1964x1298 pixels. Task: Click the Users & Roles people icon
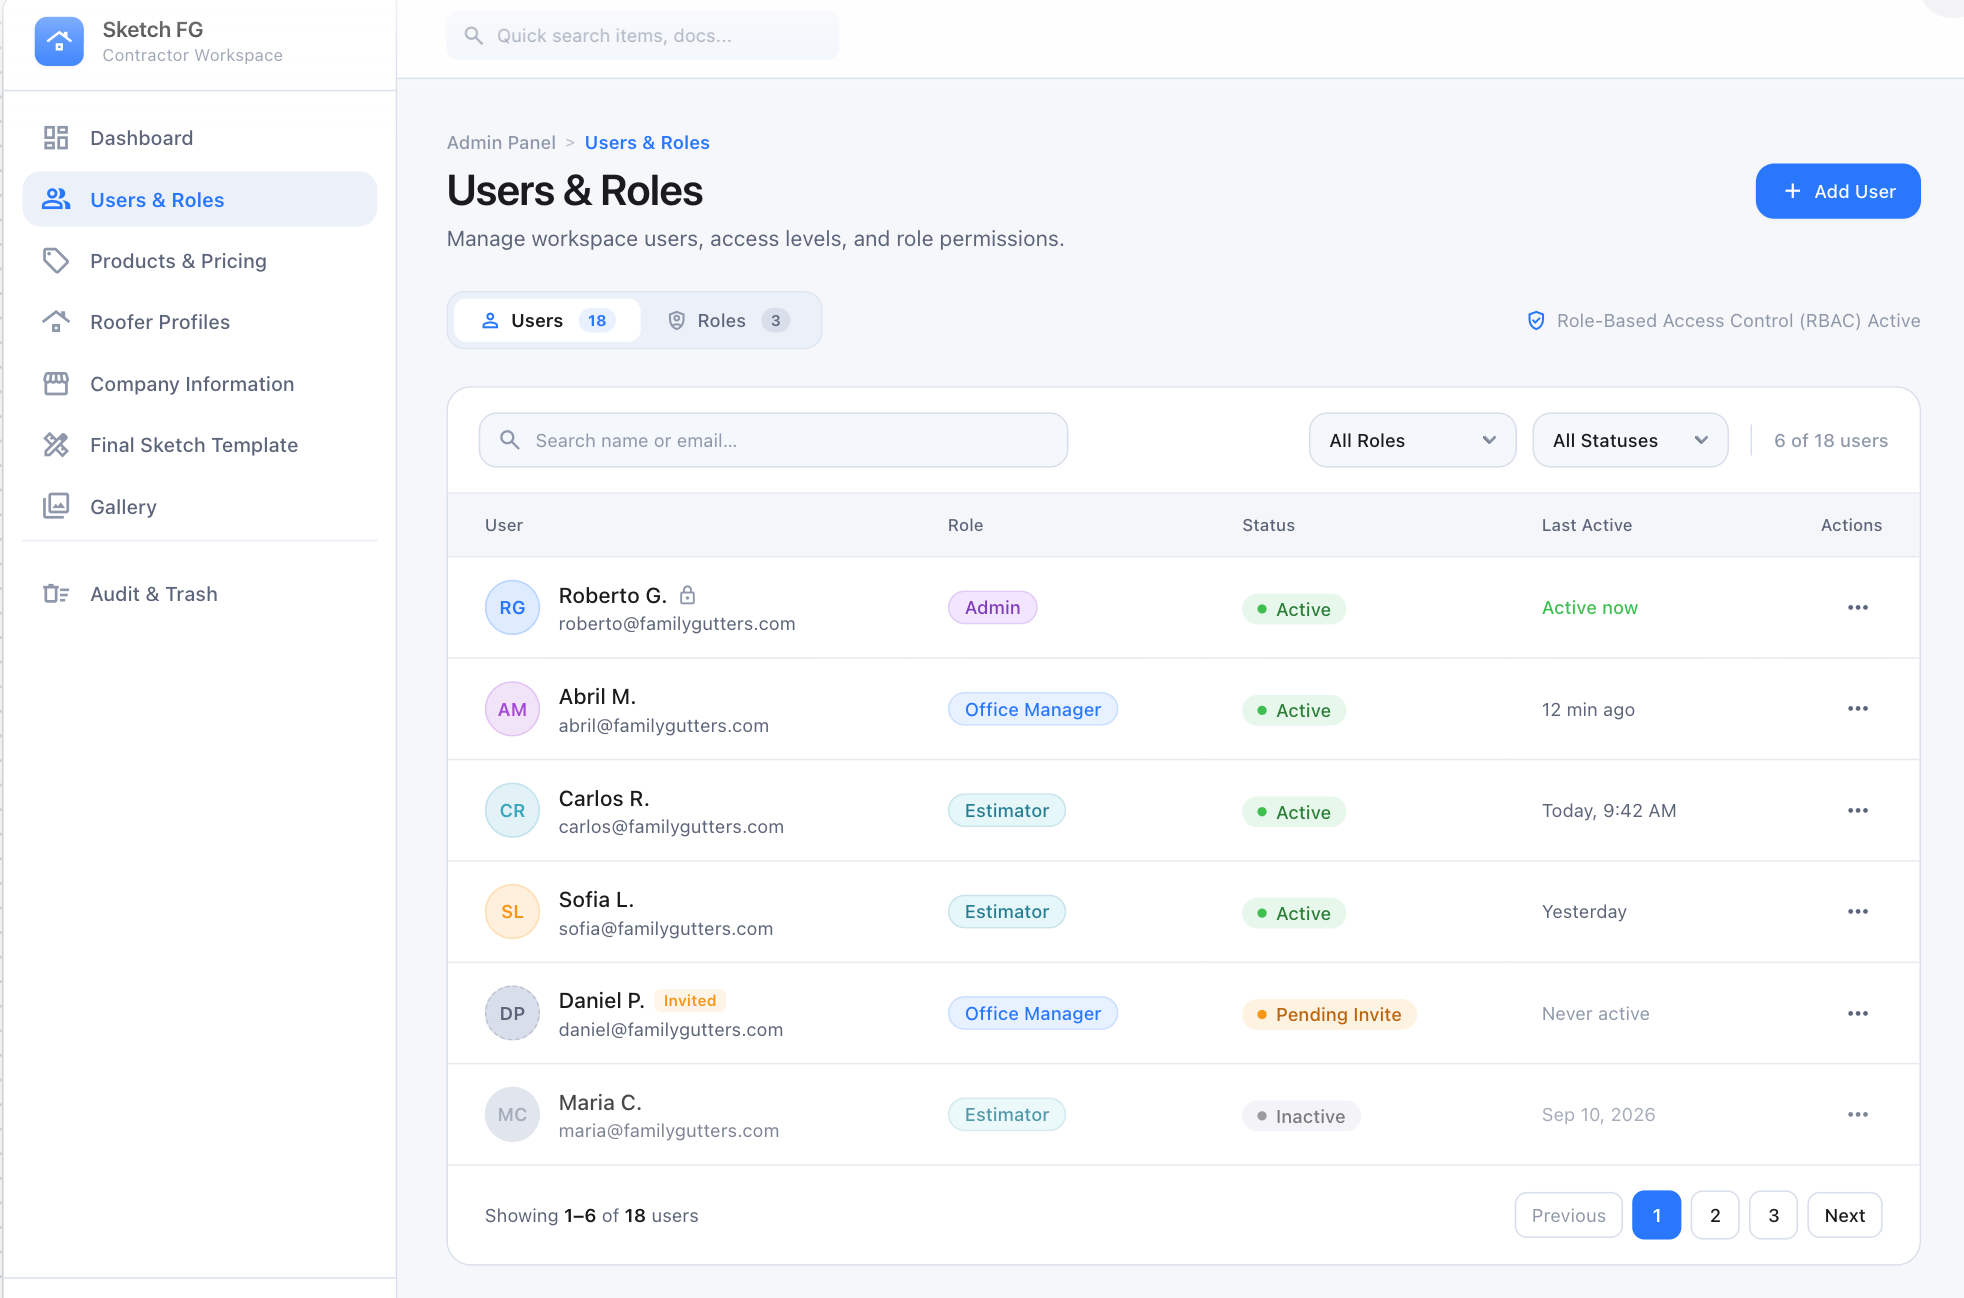tap(56, 199)
